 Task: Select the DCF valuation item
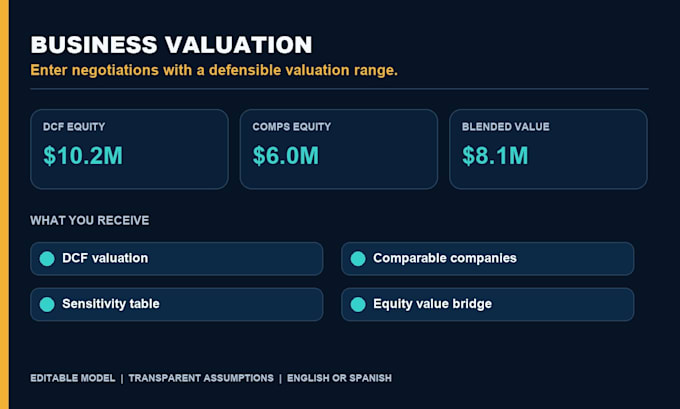click(177, 259)
